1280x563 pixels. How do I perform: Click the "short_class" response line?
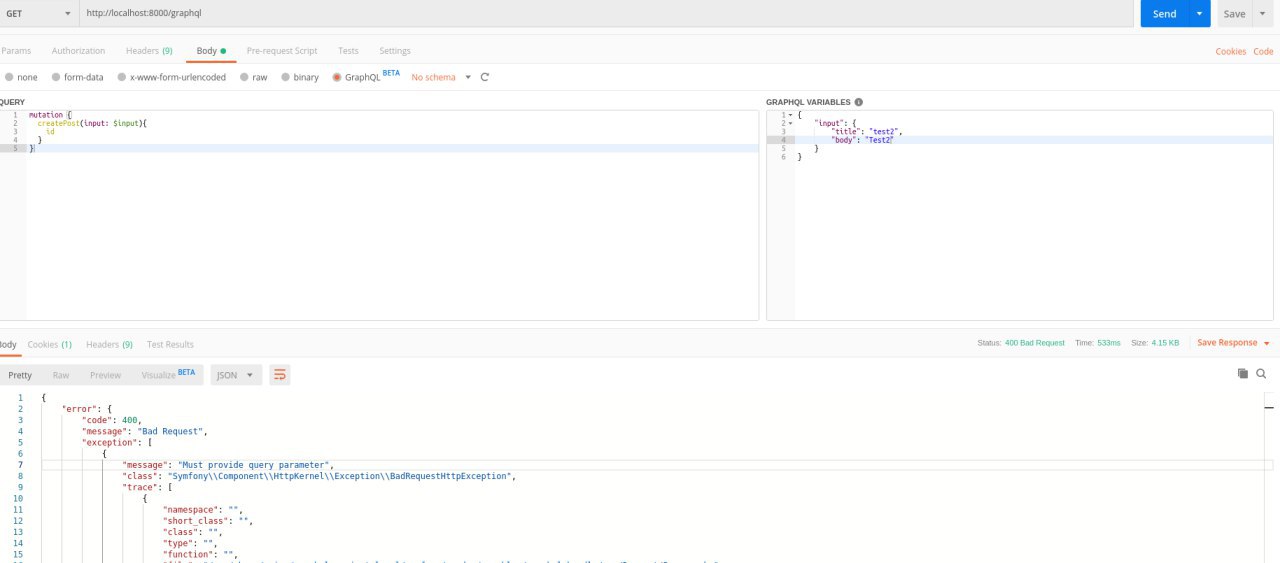tap(208, 520)
